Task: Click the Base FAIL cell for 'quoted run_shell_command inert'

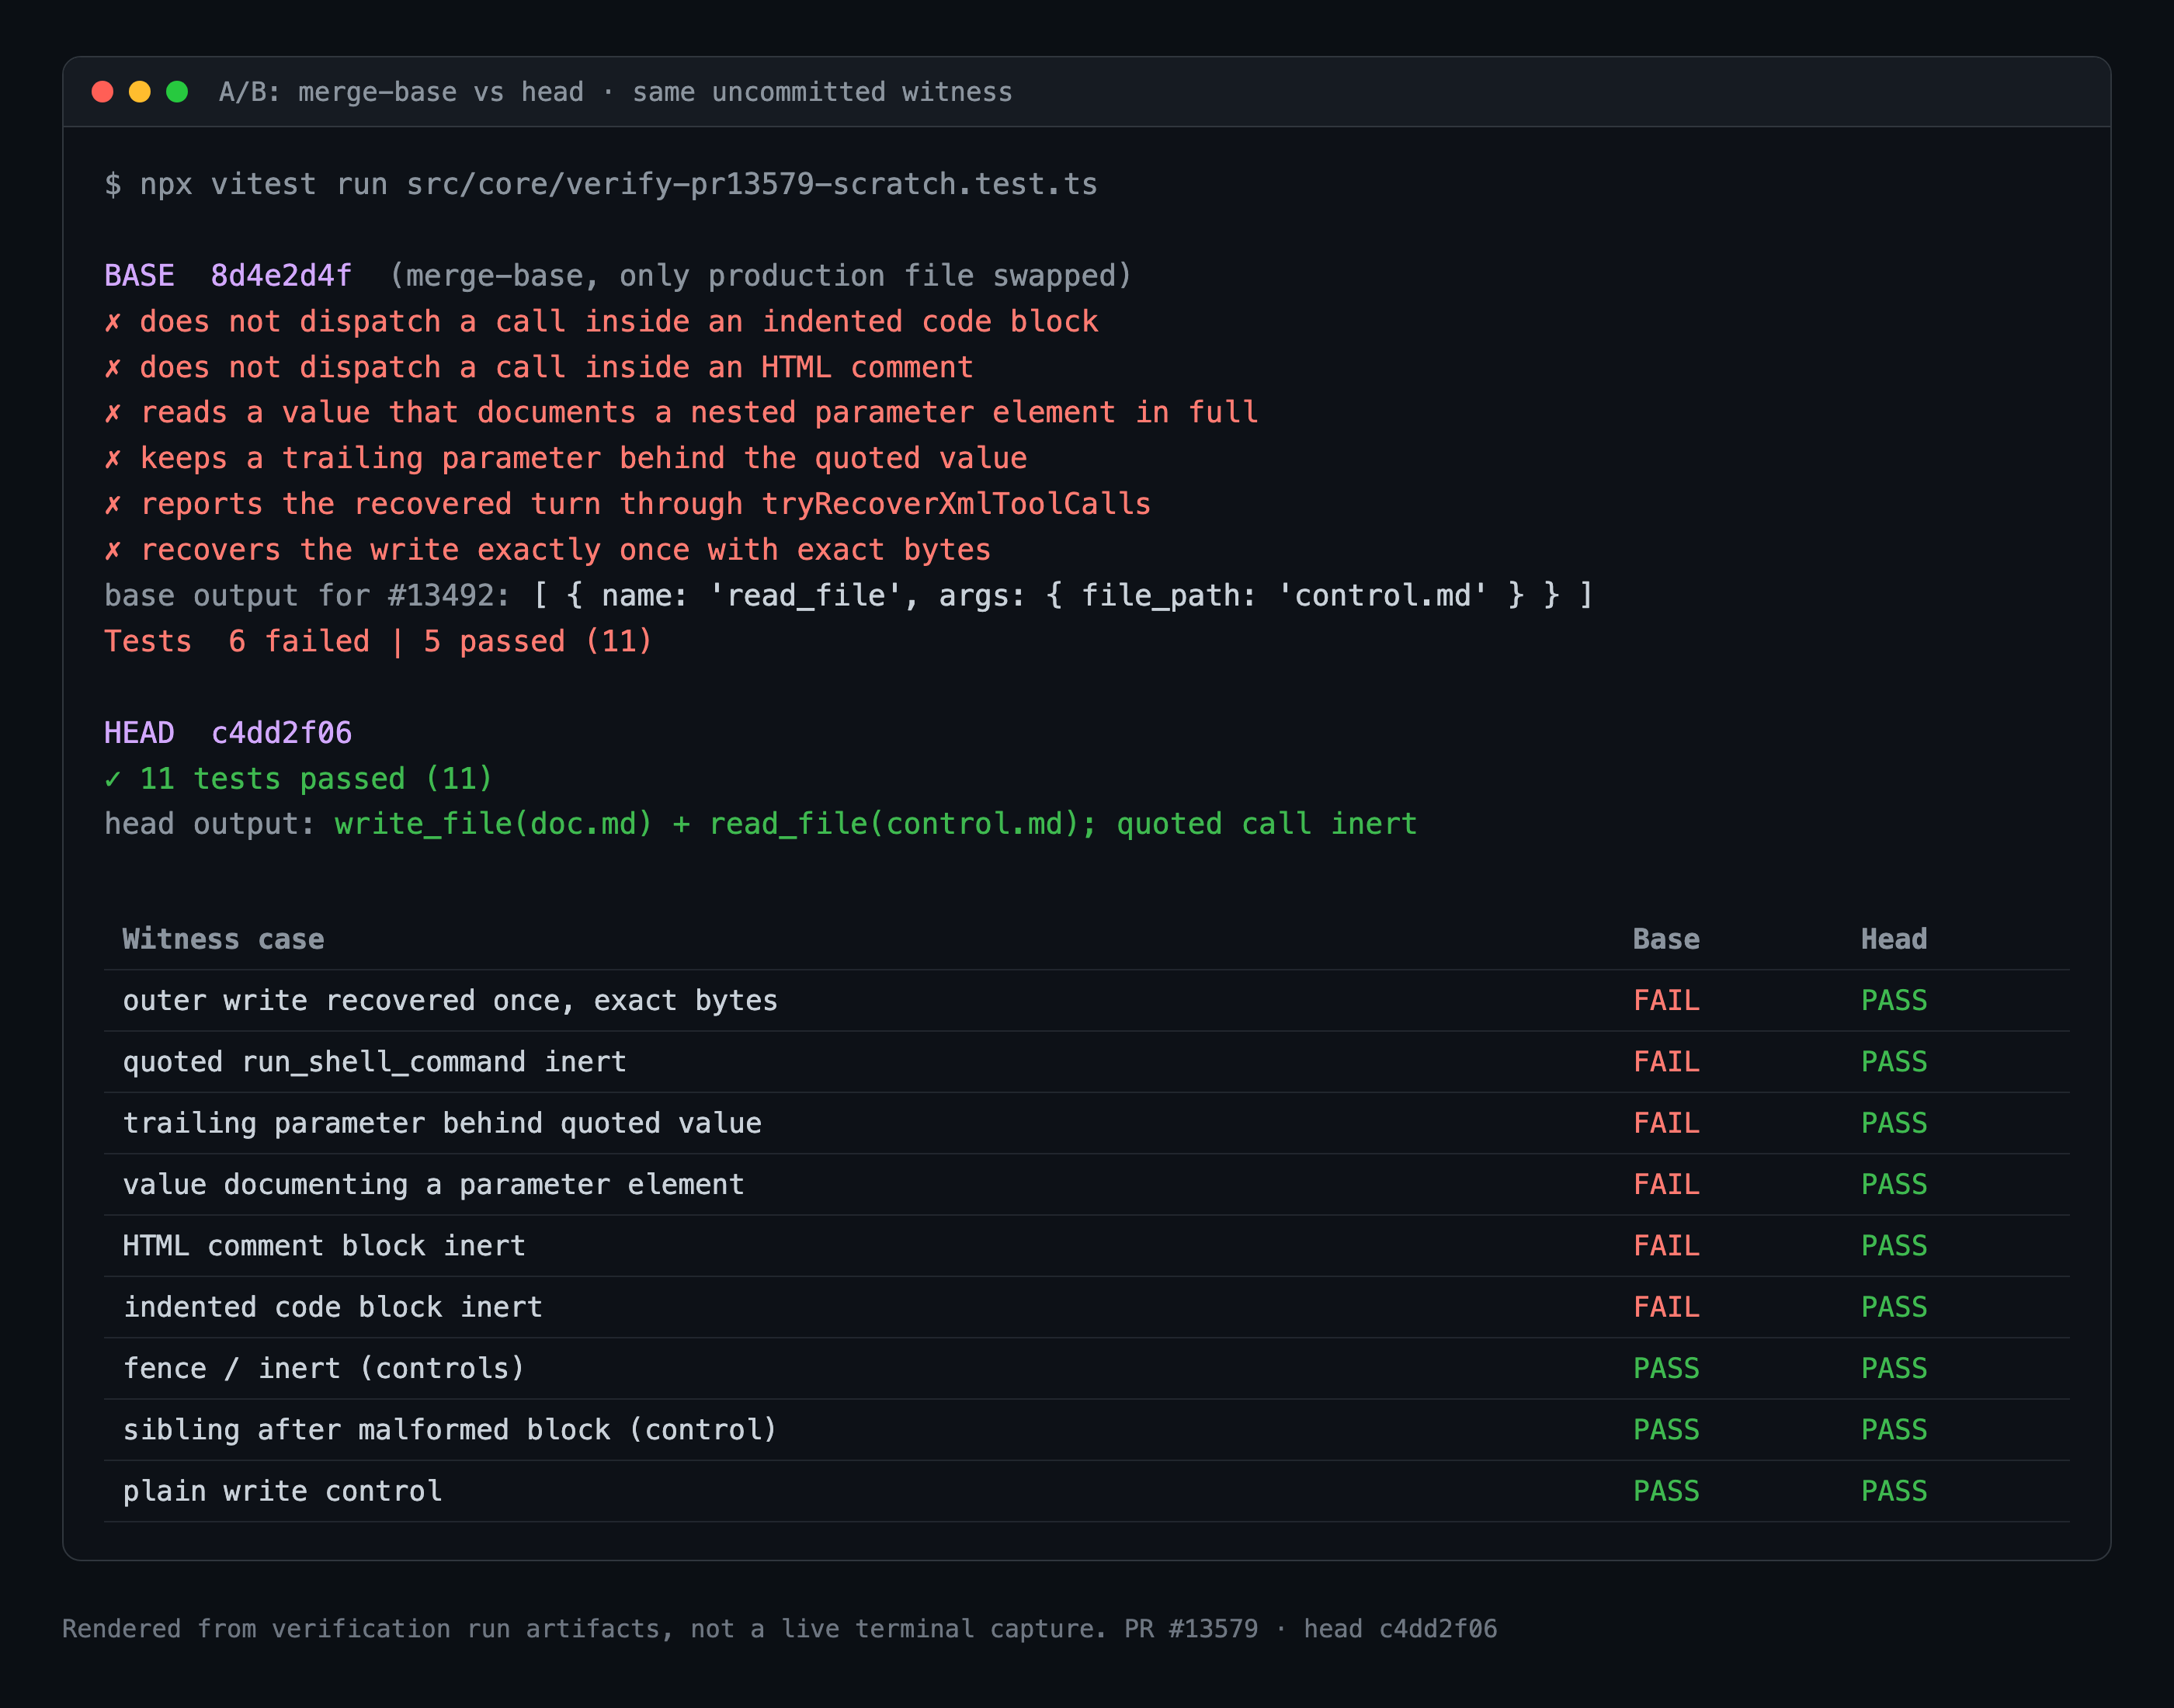Action: [x=1666, y=1061]
